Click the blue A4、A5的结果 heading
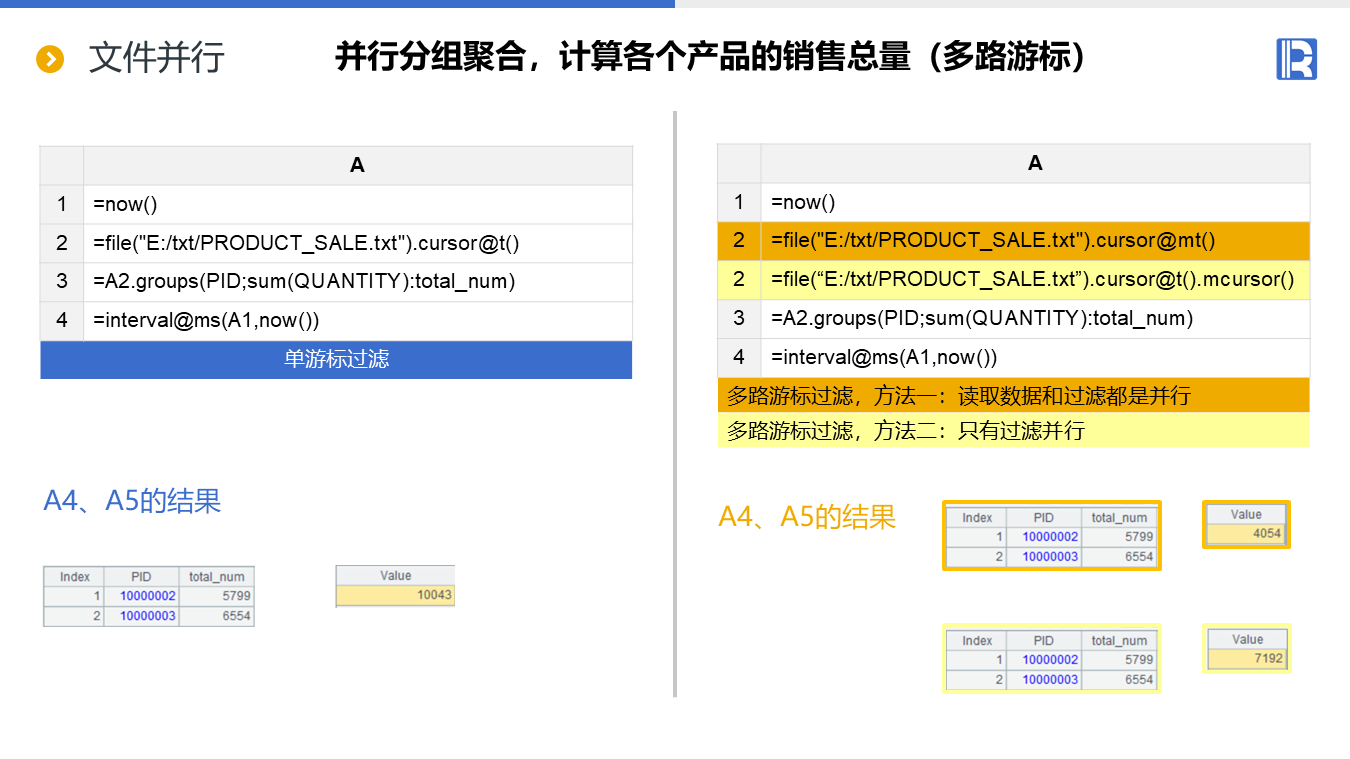Image resolution: width=1350 pixels, height=759 pixels. tap(132, 500)
